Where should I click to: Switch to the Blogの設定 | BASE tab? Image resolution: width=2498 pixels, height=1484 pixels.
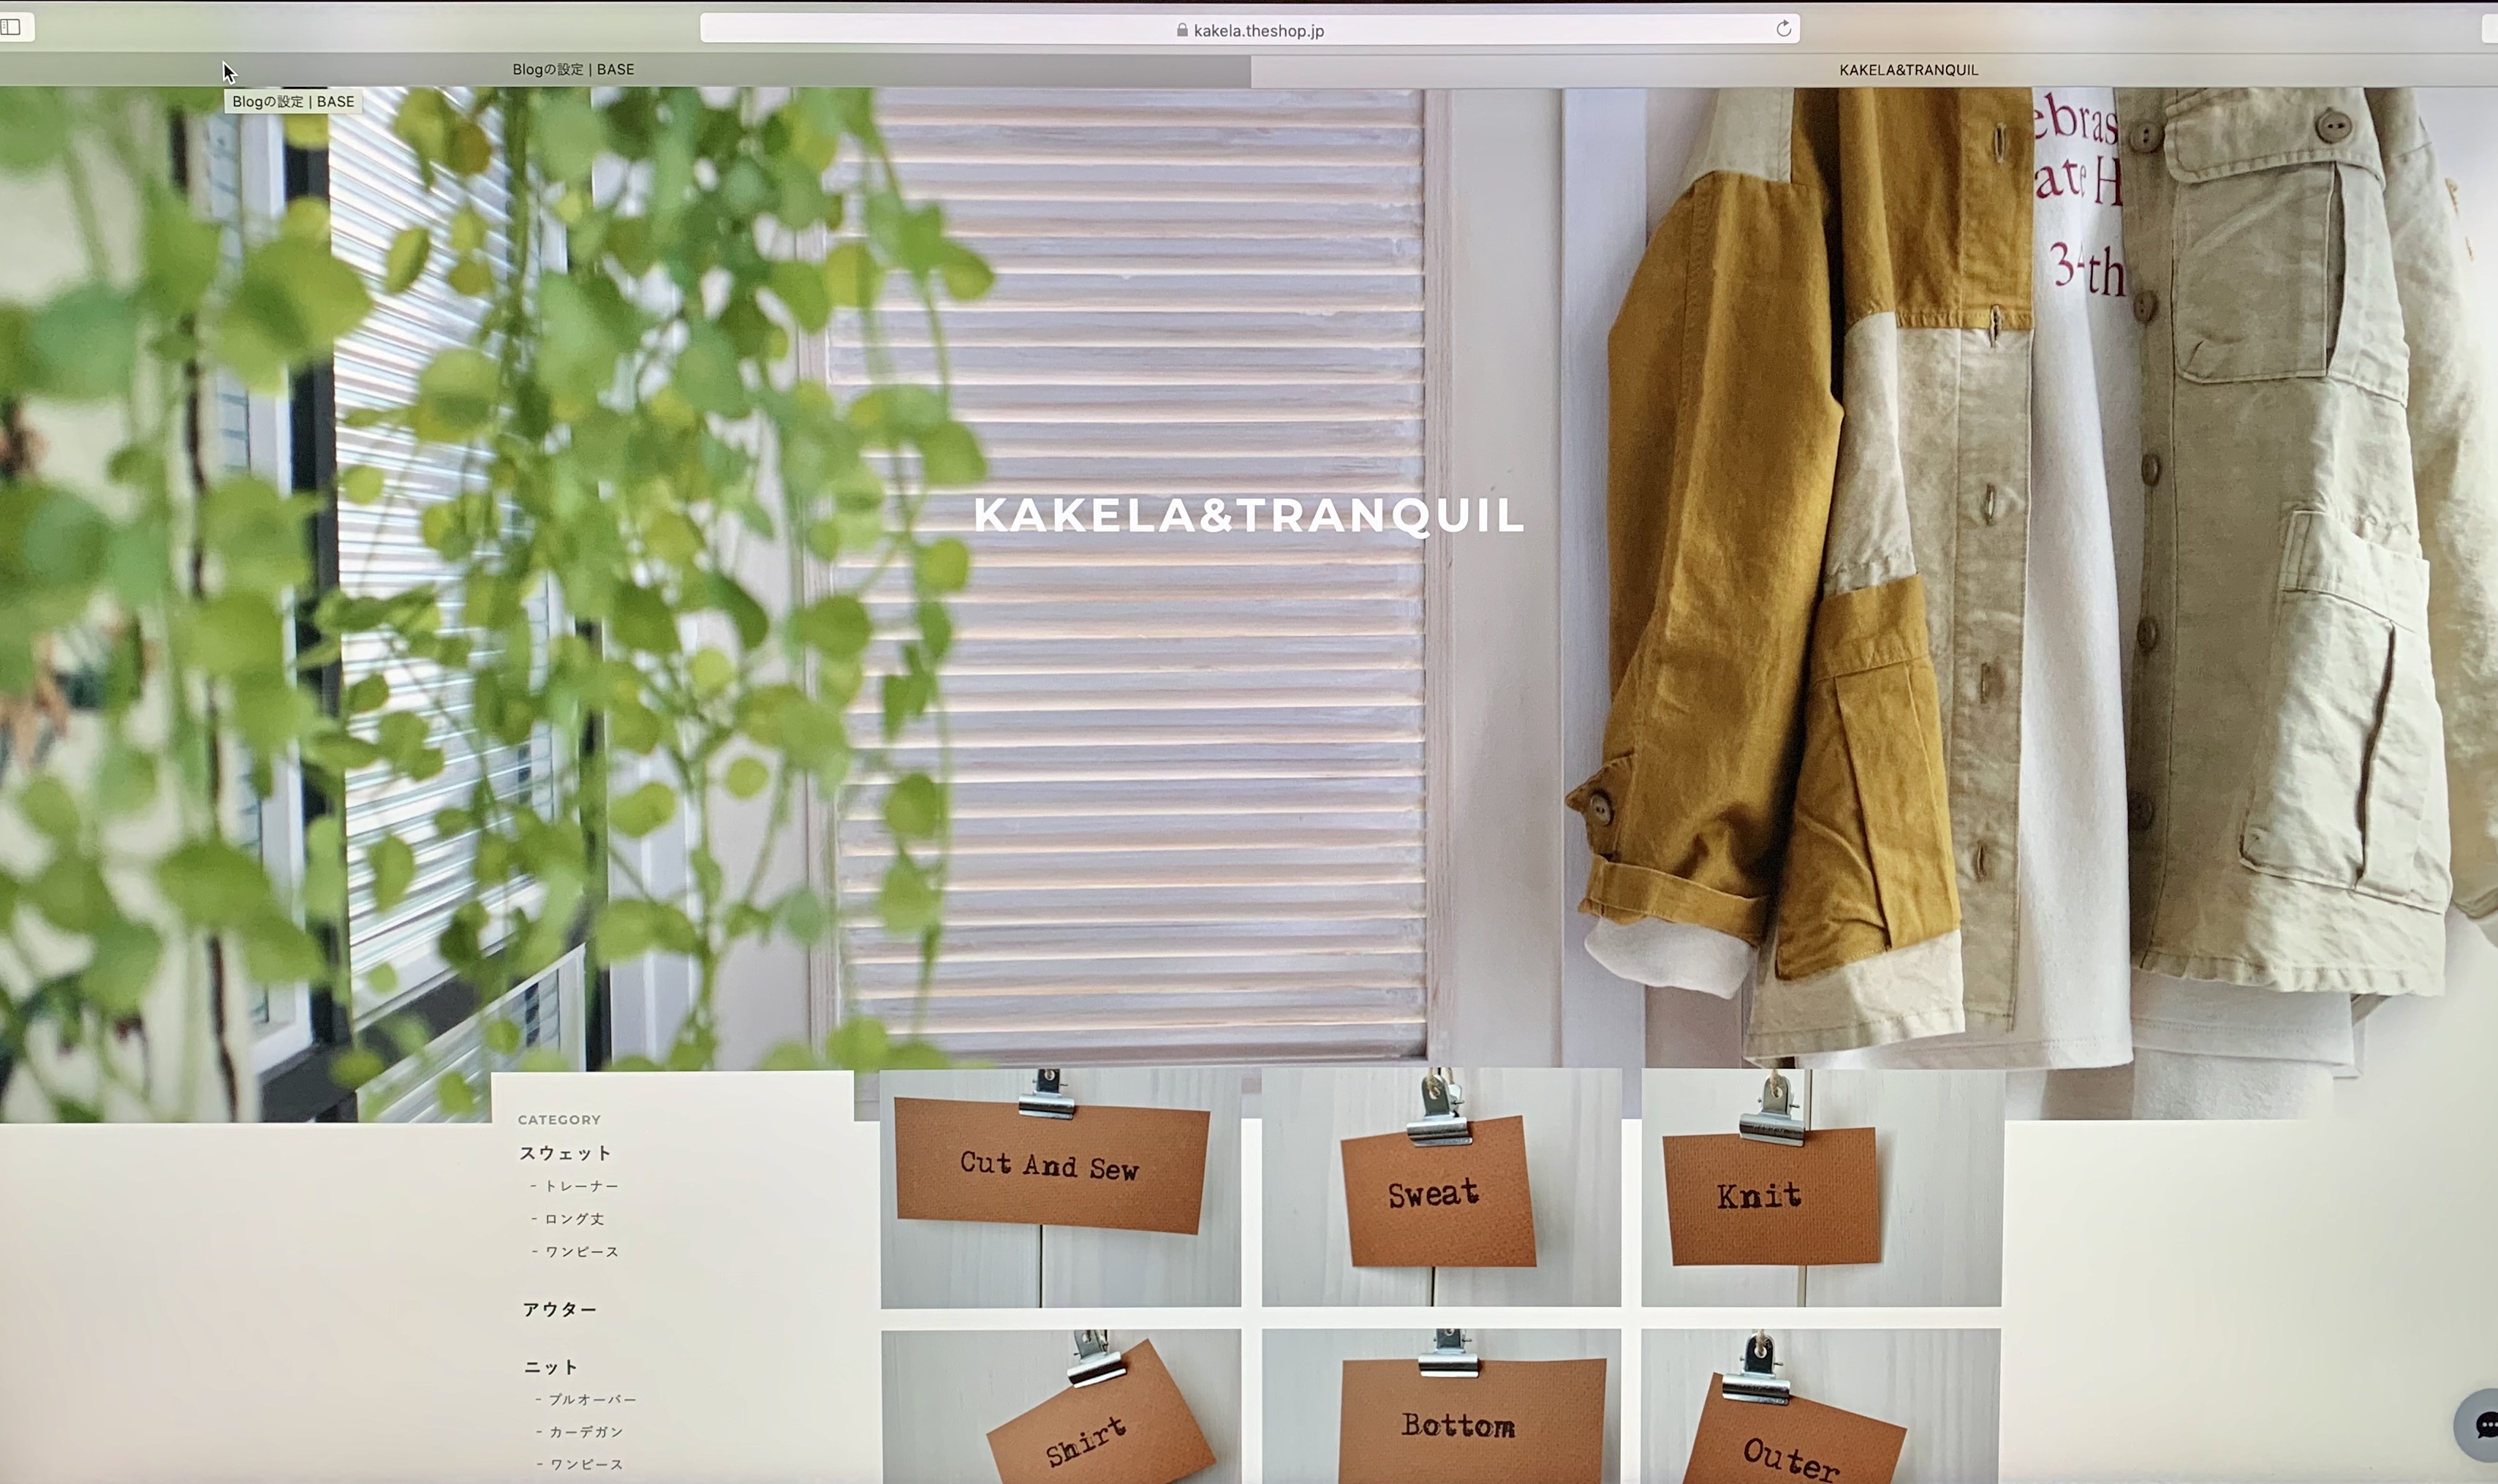point(573,70)
